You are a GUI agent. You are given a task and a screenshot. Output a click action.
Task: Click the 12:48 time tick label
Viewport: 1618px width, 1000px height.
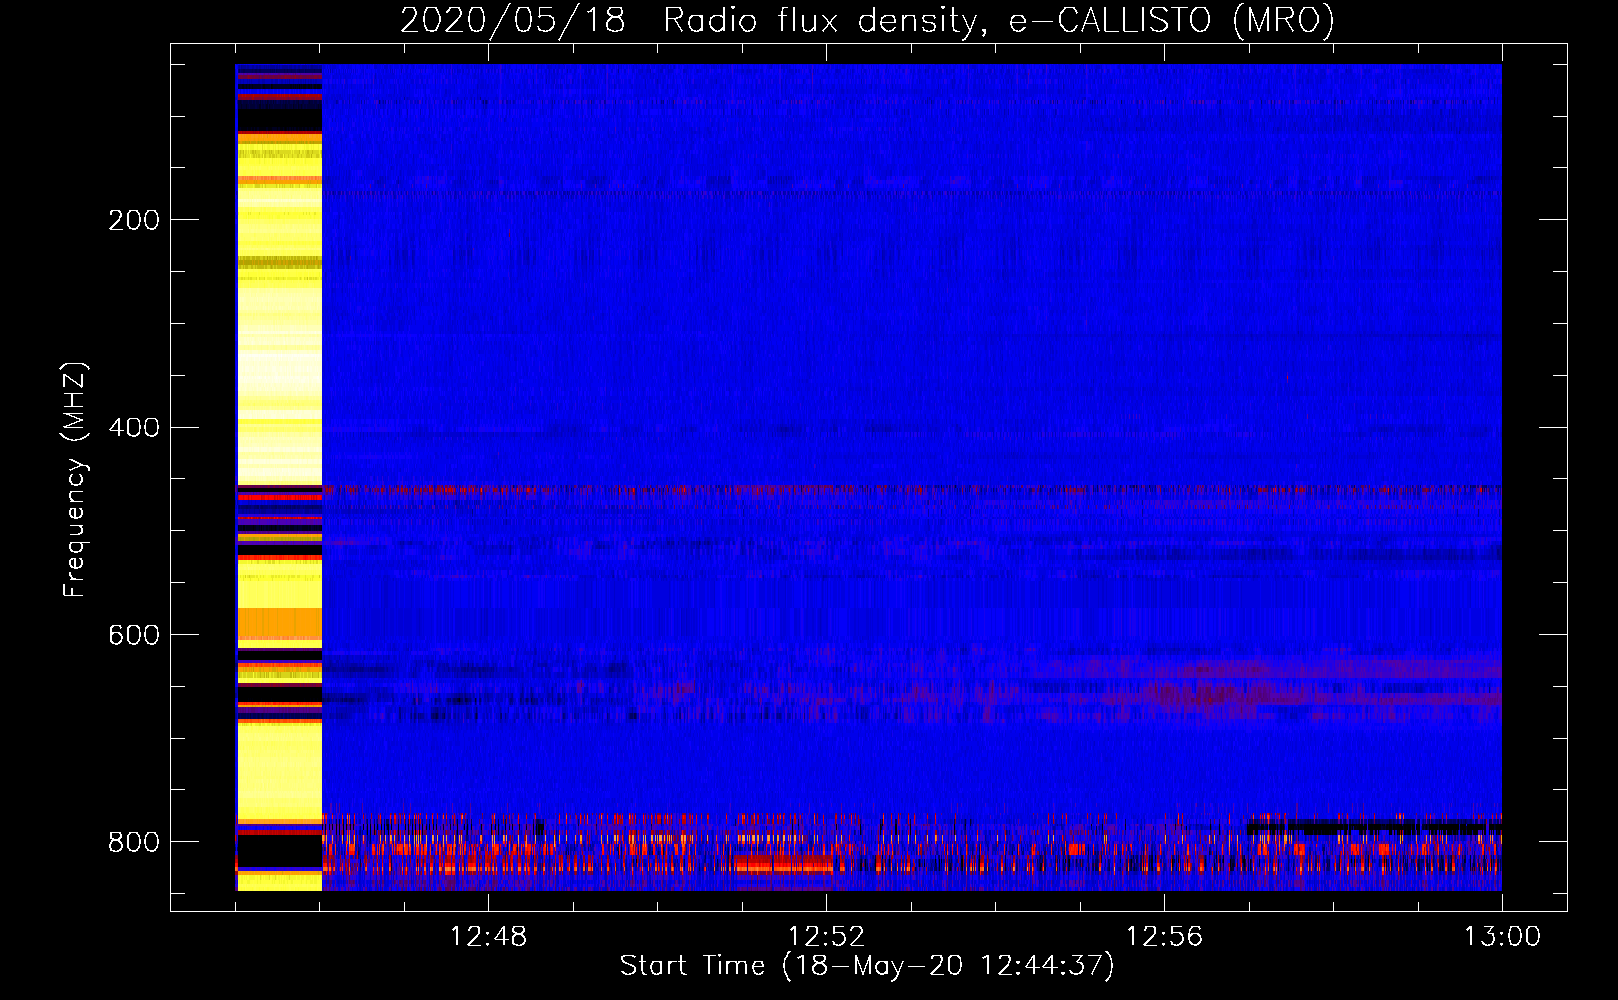[x=488, y=937]
